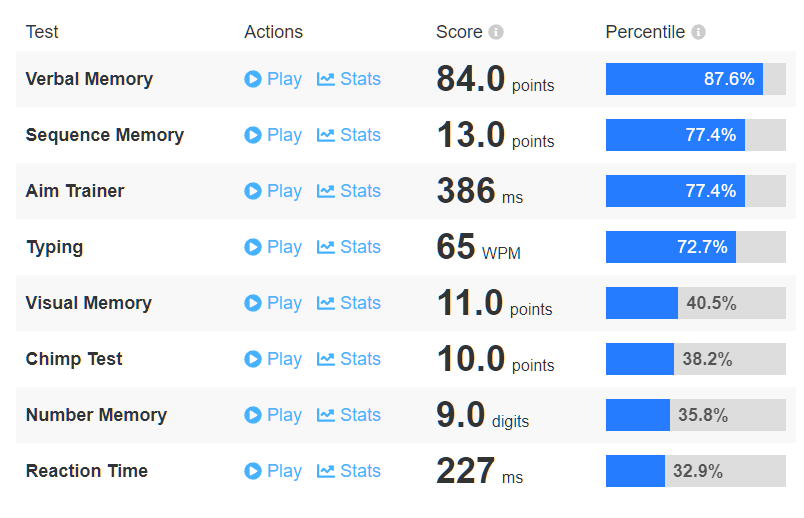The width and height of the screenshot is (804, 518).
Task: Click the info icon next to Percentile
Action: [x=698, y=32]
